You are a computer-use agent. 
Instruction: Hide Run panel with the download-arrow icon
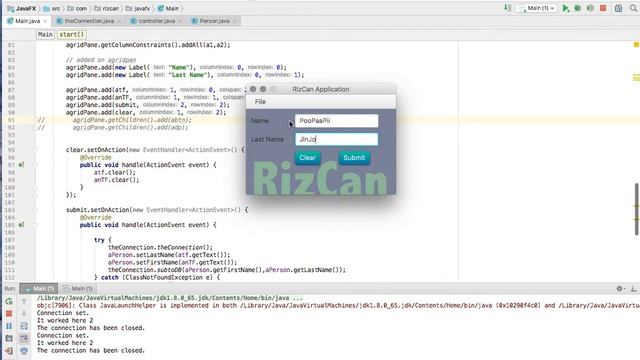(633, 289)
